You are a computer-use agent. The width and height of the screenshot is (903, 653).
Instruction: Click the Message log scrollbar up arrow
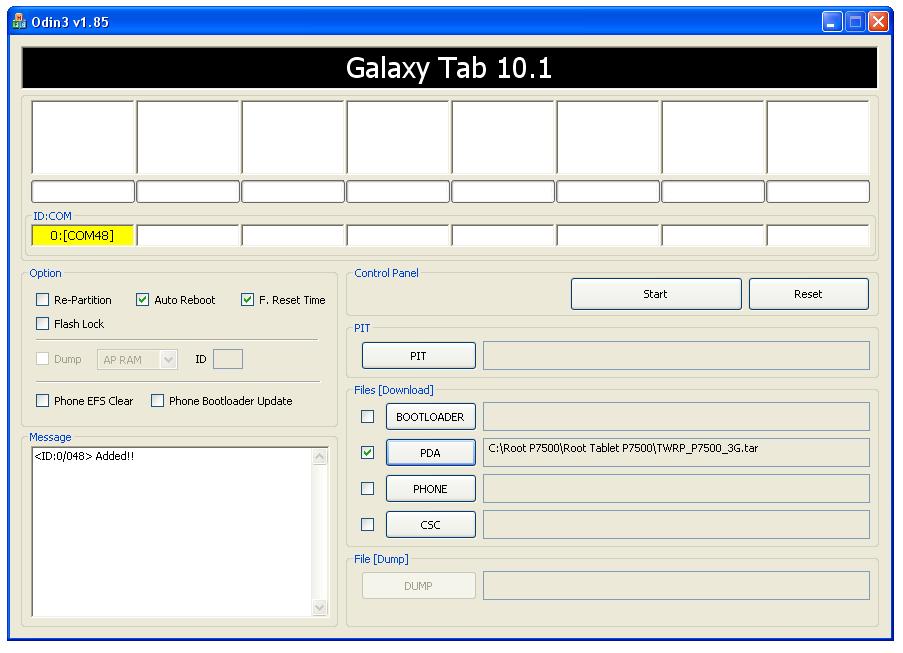coord(320,457)
